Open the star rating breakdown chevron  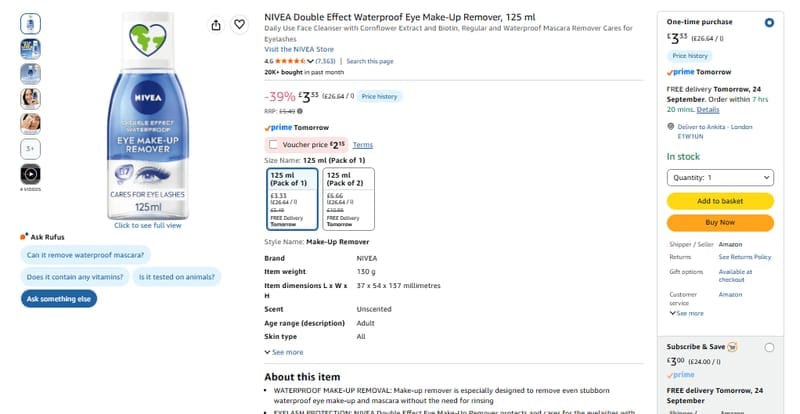(310, 61)
